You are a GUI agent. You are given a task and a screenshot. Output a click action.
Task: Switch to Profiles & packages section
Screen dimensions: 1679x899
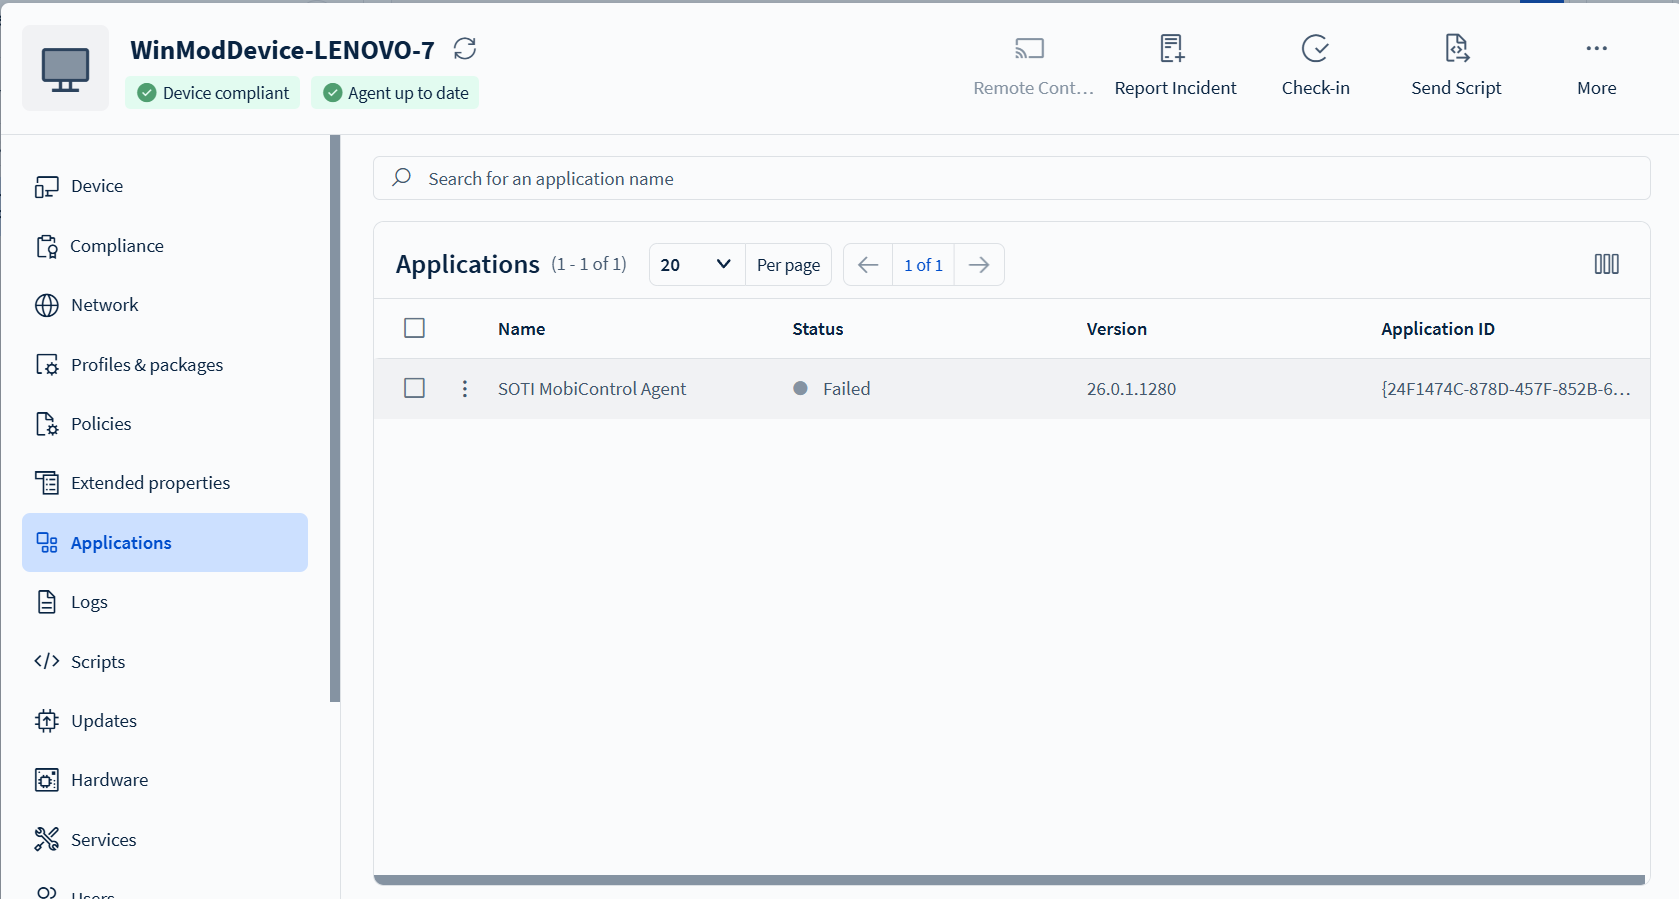146,365
